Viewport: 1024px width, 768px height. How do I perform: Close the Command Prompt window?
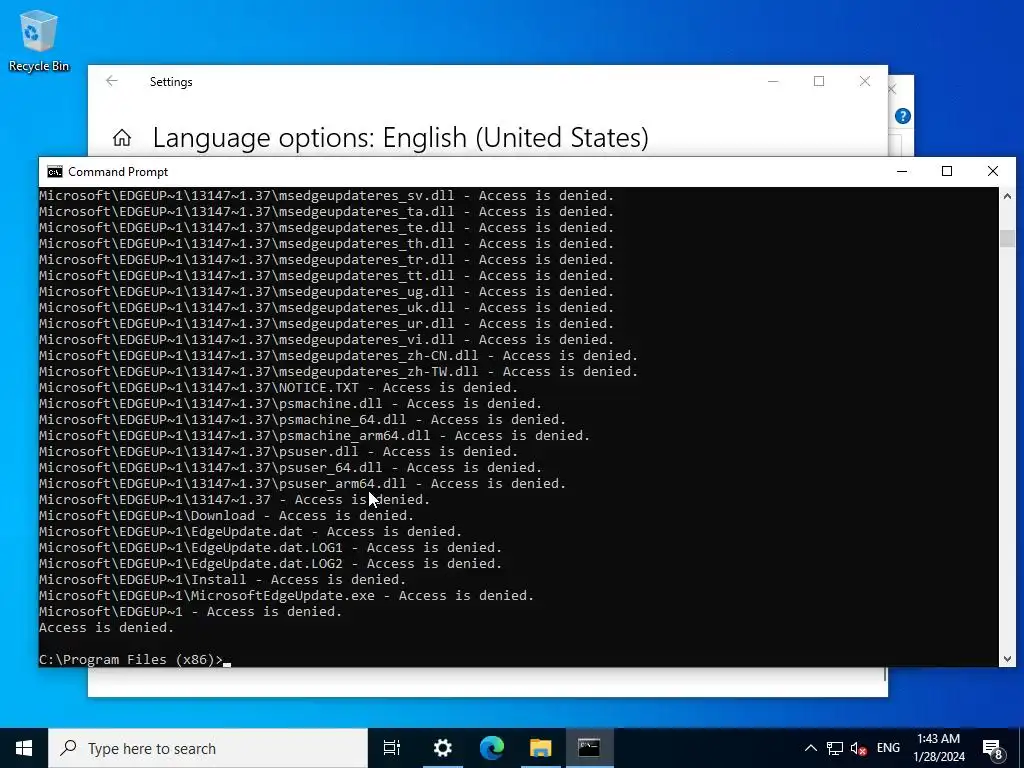click(993, 171)
